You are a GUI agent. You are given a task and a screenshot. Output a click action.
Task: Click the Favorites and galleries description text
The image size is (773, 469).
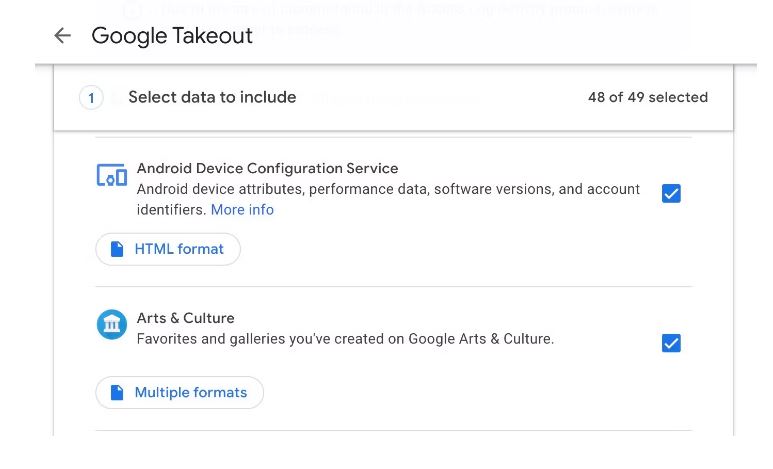tap(345, 339)
